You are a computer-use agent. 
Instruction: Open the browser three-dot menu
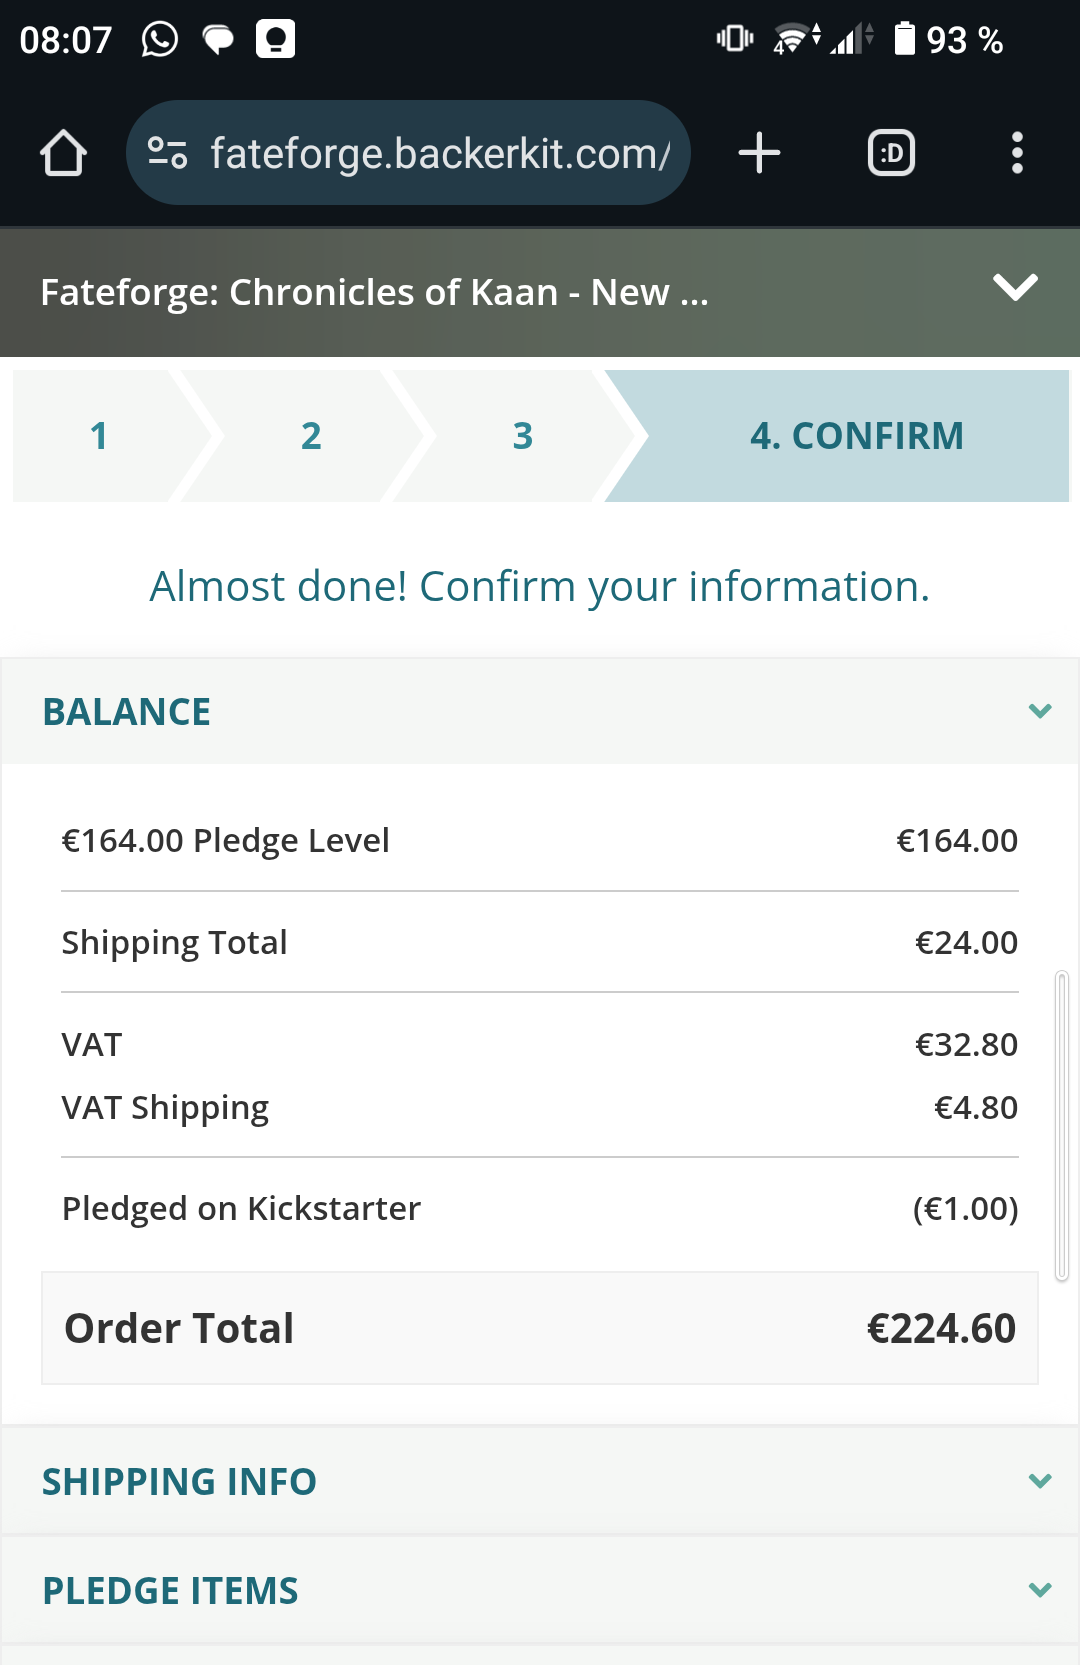point(1017,153)
